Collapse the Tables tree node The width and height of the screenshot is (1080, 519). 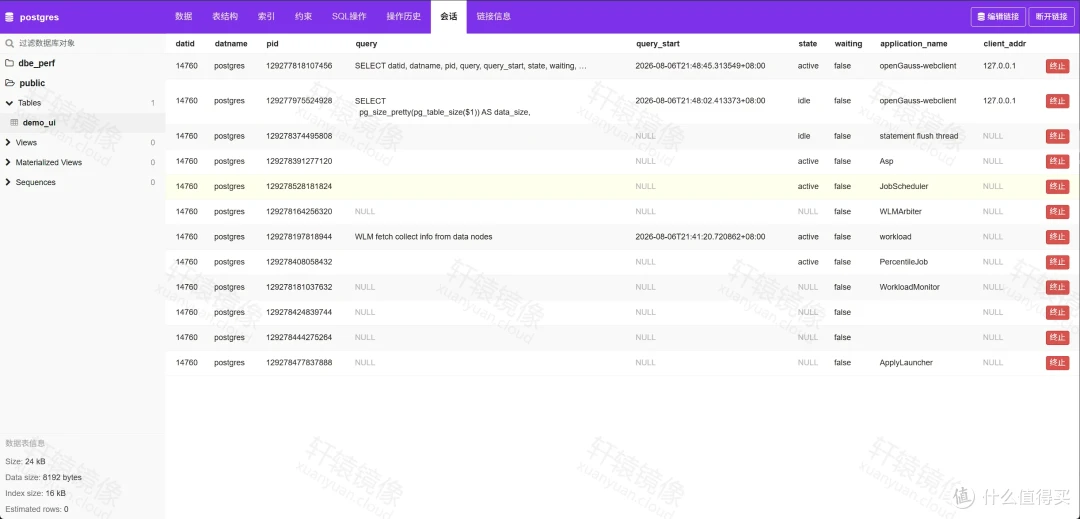[x=9, y=103]
